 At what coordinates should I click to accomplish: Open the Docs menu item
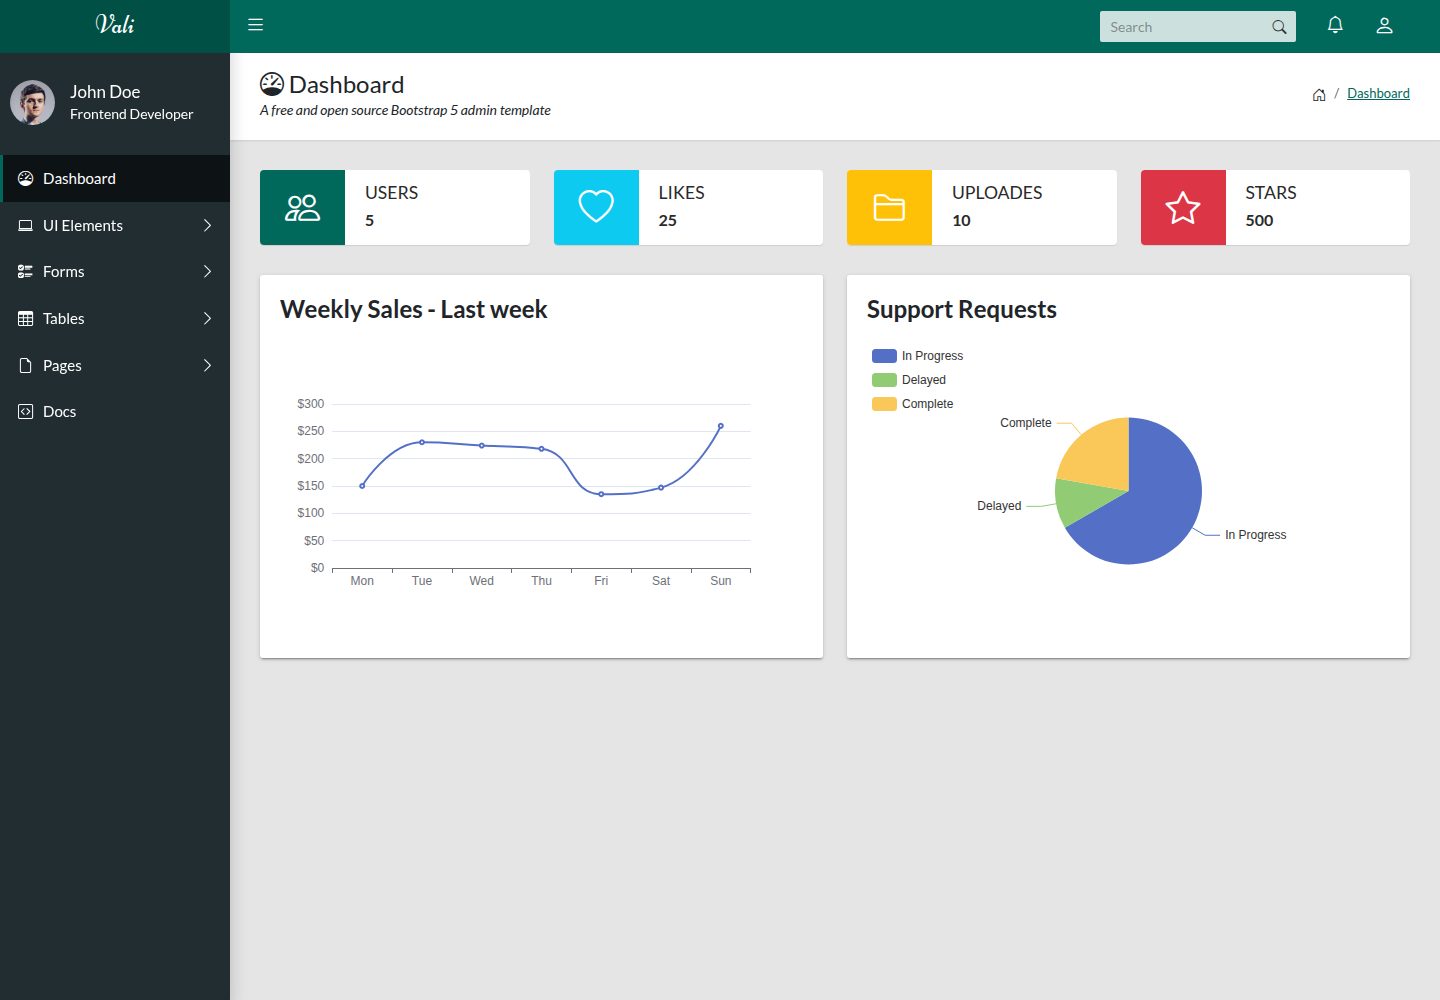(x=115, y=411)
